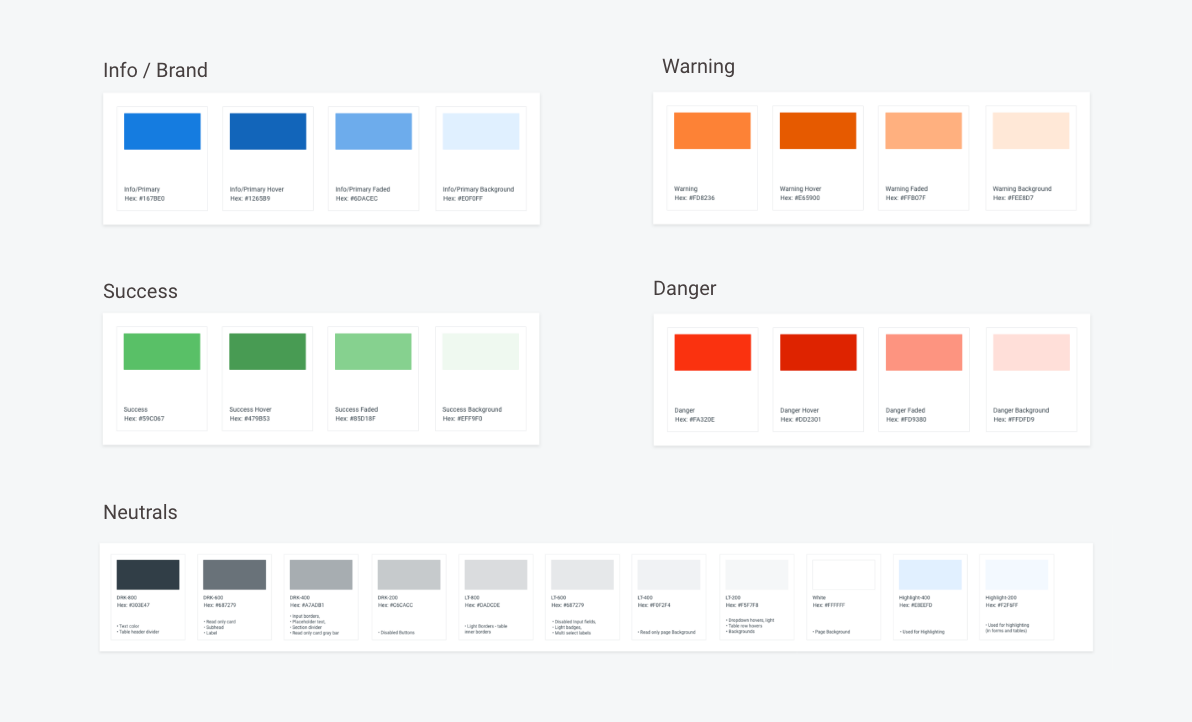Viewport: 1192px width, 722px height.
Task: Select the LT-400 neutral swatch
Action: pos(669,575)
